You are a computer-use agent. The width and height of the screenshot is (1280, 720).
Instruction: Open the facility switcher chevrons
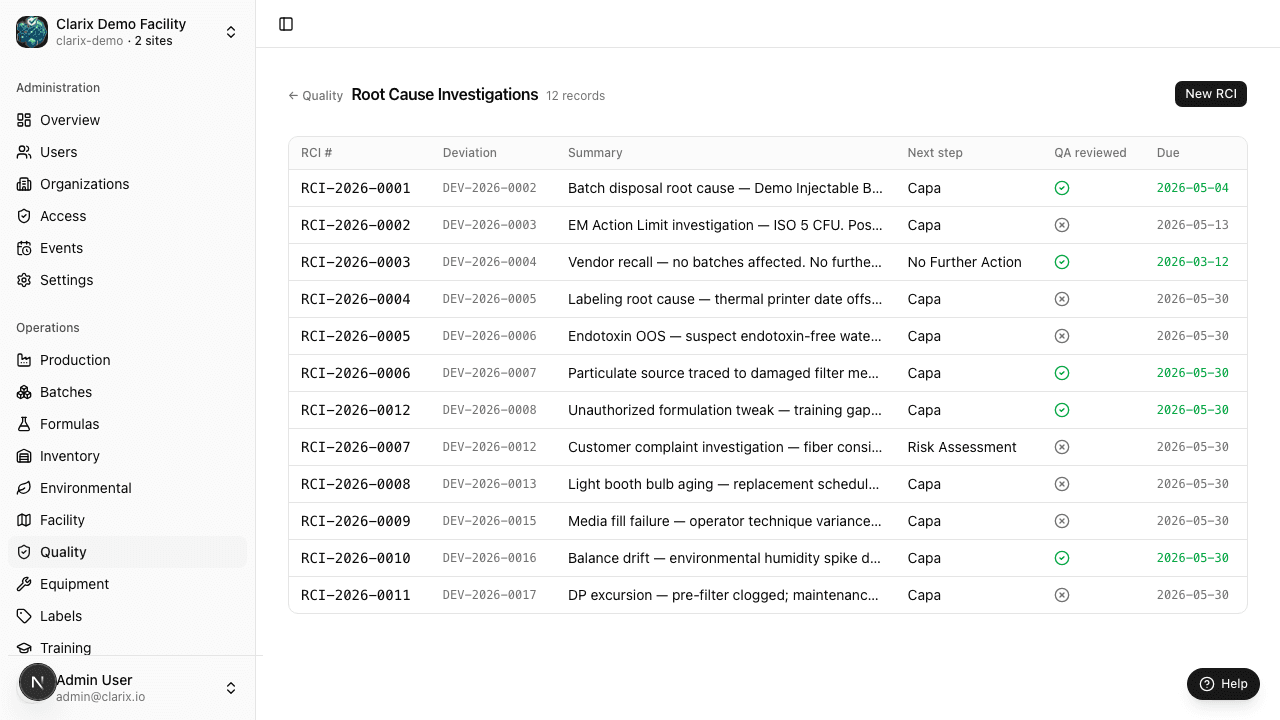click(231, 32)
